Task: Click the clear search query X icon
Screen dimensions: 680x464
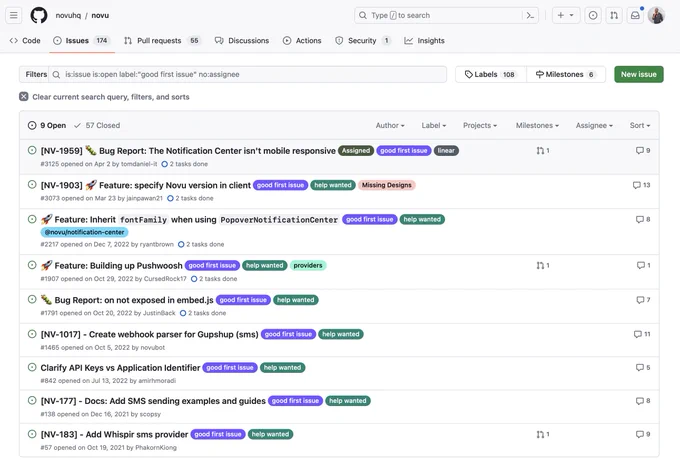Action: click(x=24, y=97)
